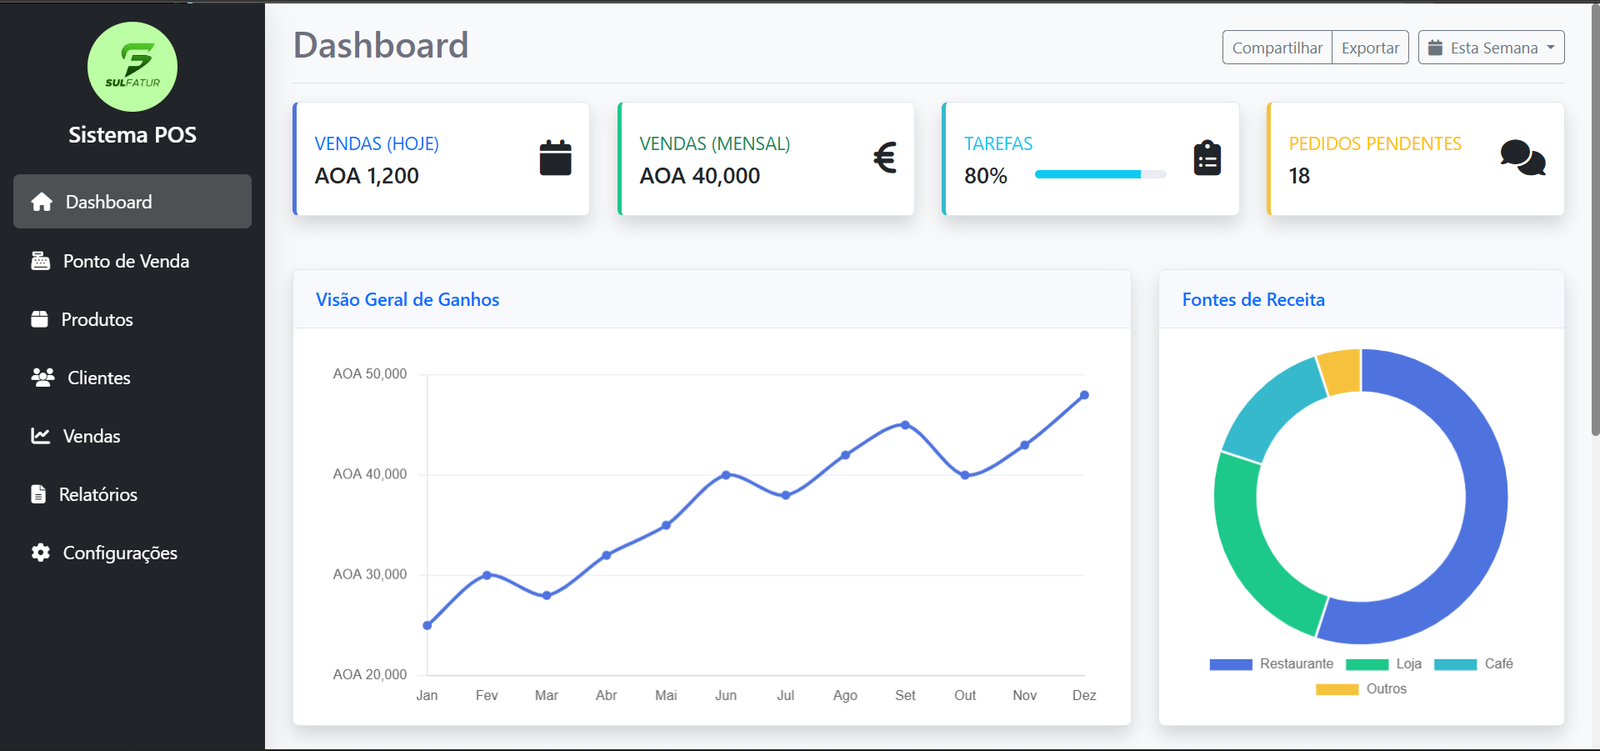
Task: Click the home icon beside Dashboard
Action: (42, 202)
